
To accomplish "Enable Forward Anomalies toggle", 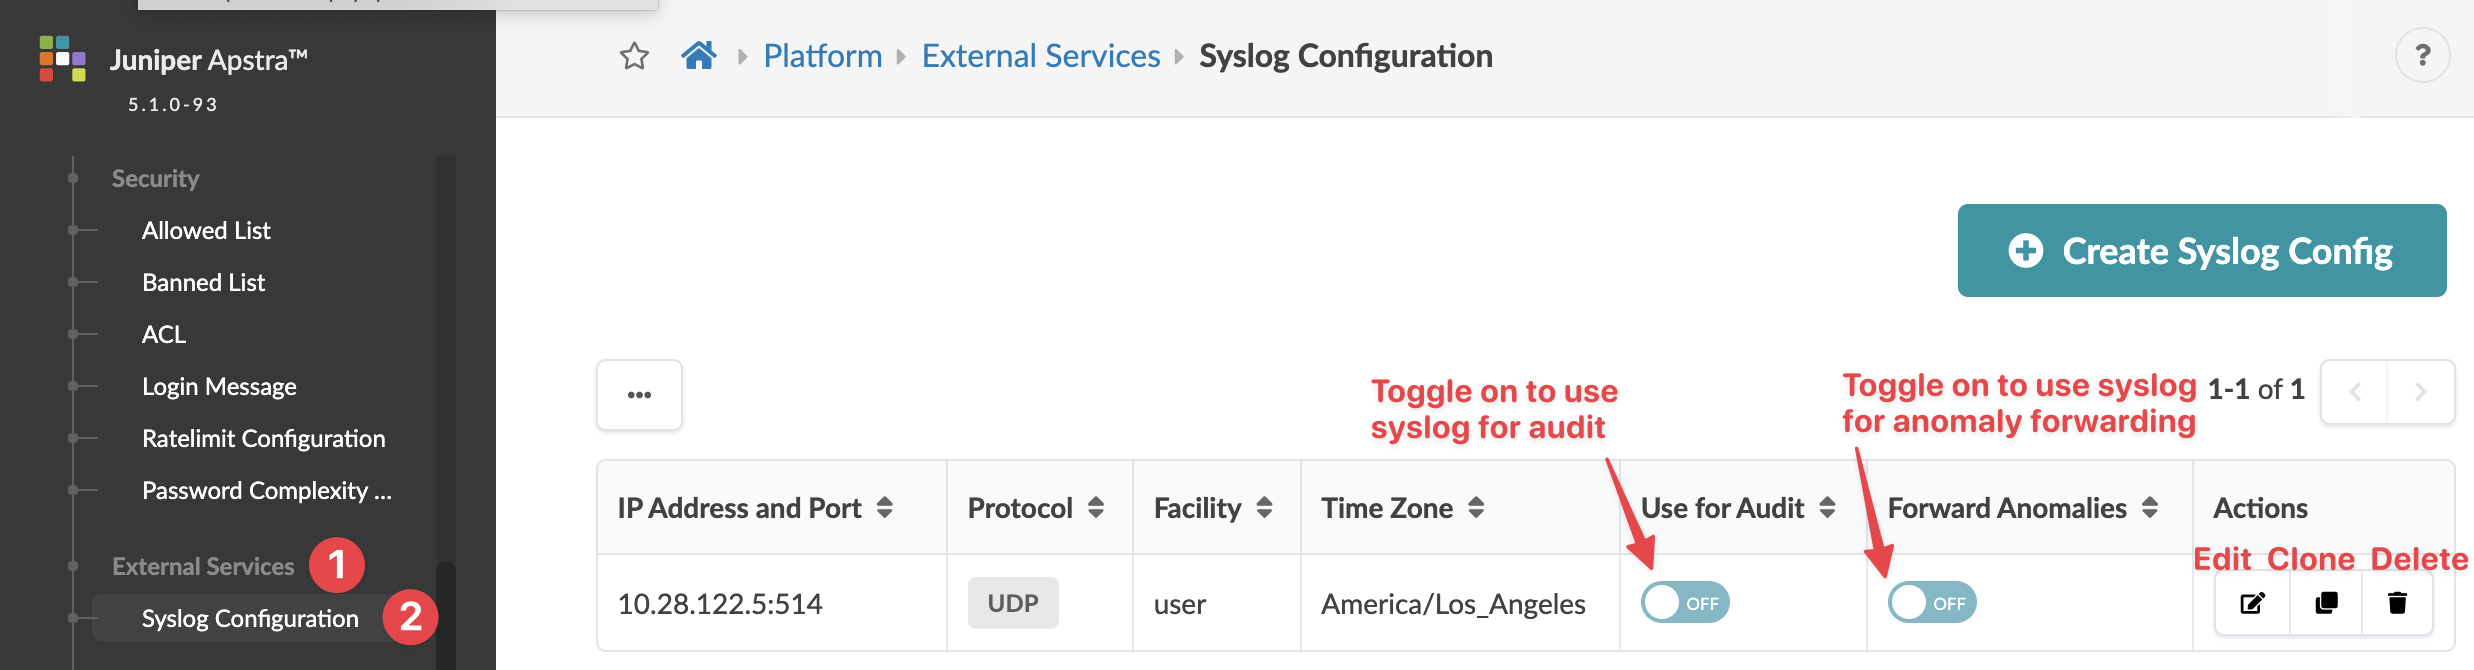I will [x=1932, y=603].
